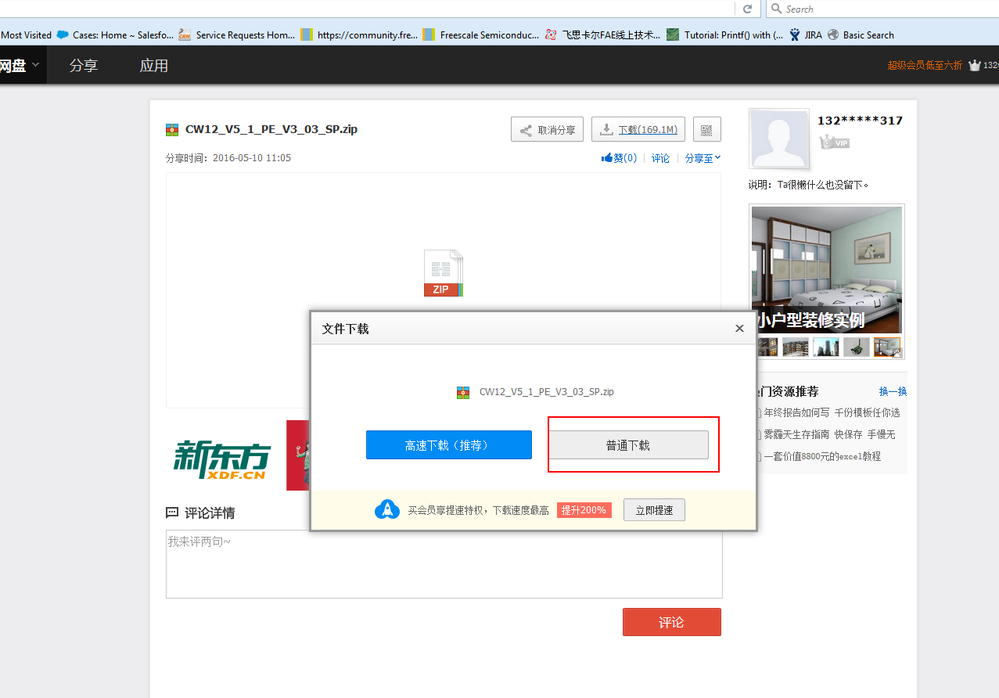Click the ZIP file preview icon

coord(443,273)
